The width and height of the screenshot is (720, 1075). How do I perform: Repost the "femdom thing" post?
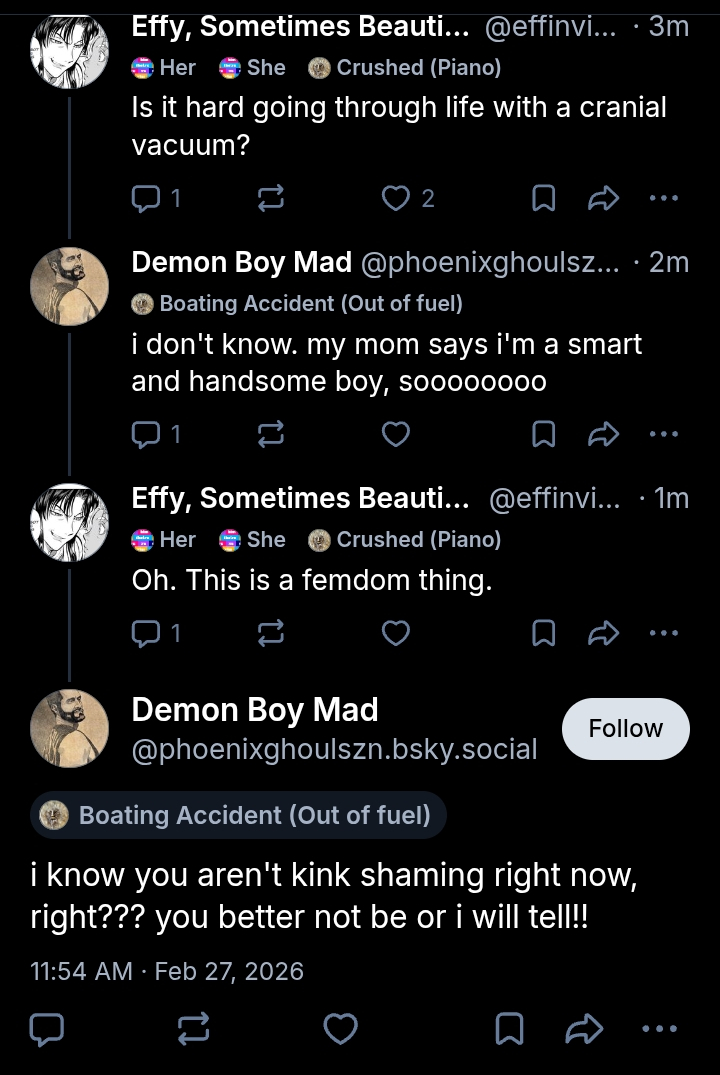tap(271, 632)
